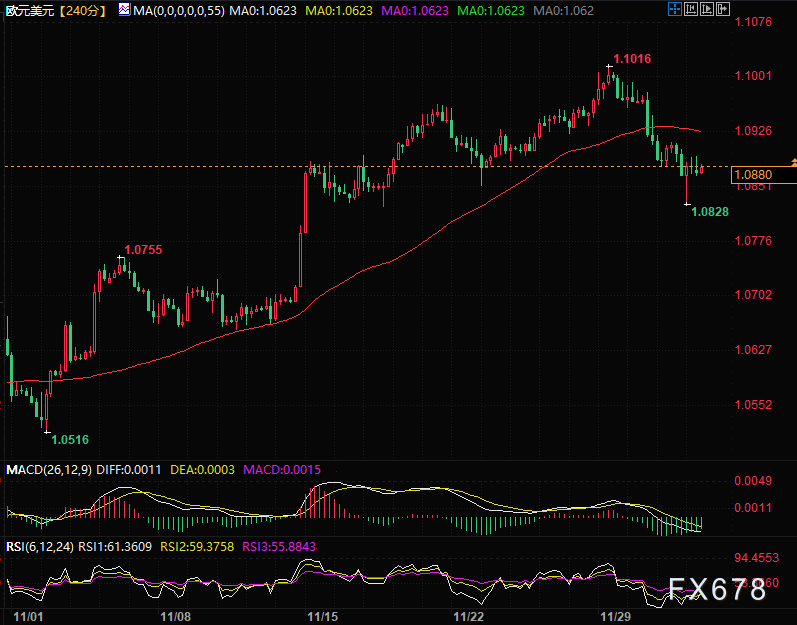The width and height of the screenshot is (797, 625).
Task: Click the chart play-forward axis icon
Action: [707, 9]
